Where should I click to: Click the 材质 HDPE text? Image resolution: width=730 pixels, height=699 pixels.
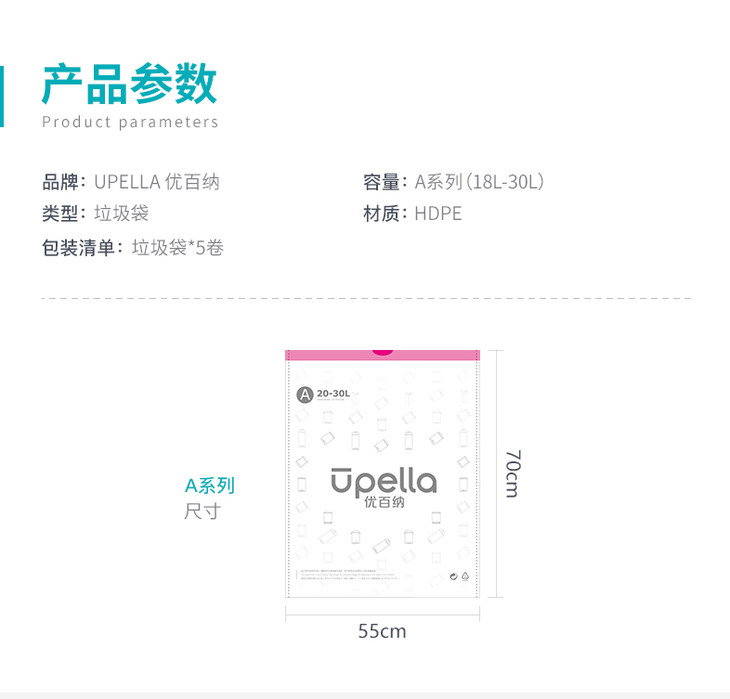pyautogui.click(x=412, y=213)
